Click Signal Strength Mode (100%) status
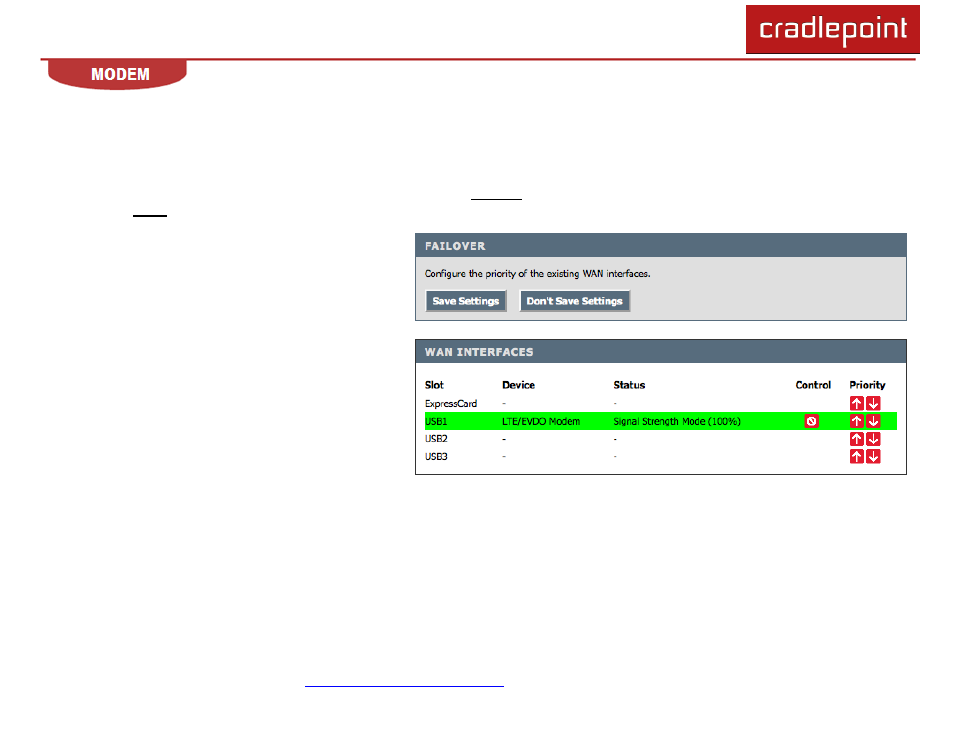This screenshot has height=737, width=954. (677, 421)
